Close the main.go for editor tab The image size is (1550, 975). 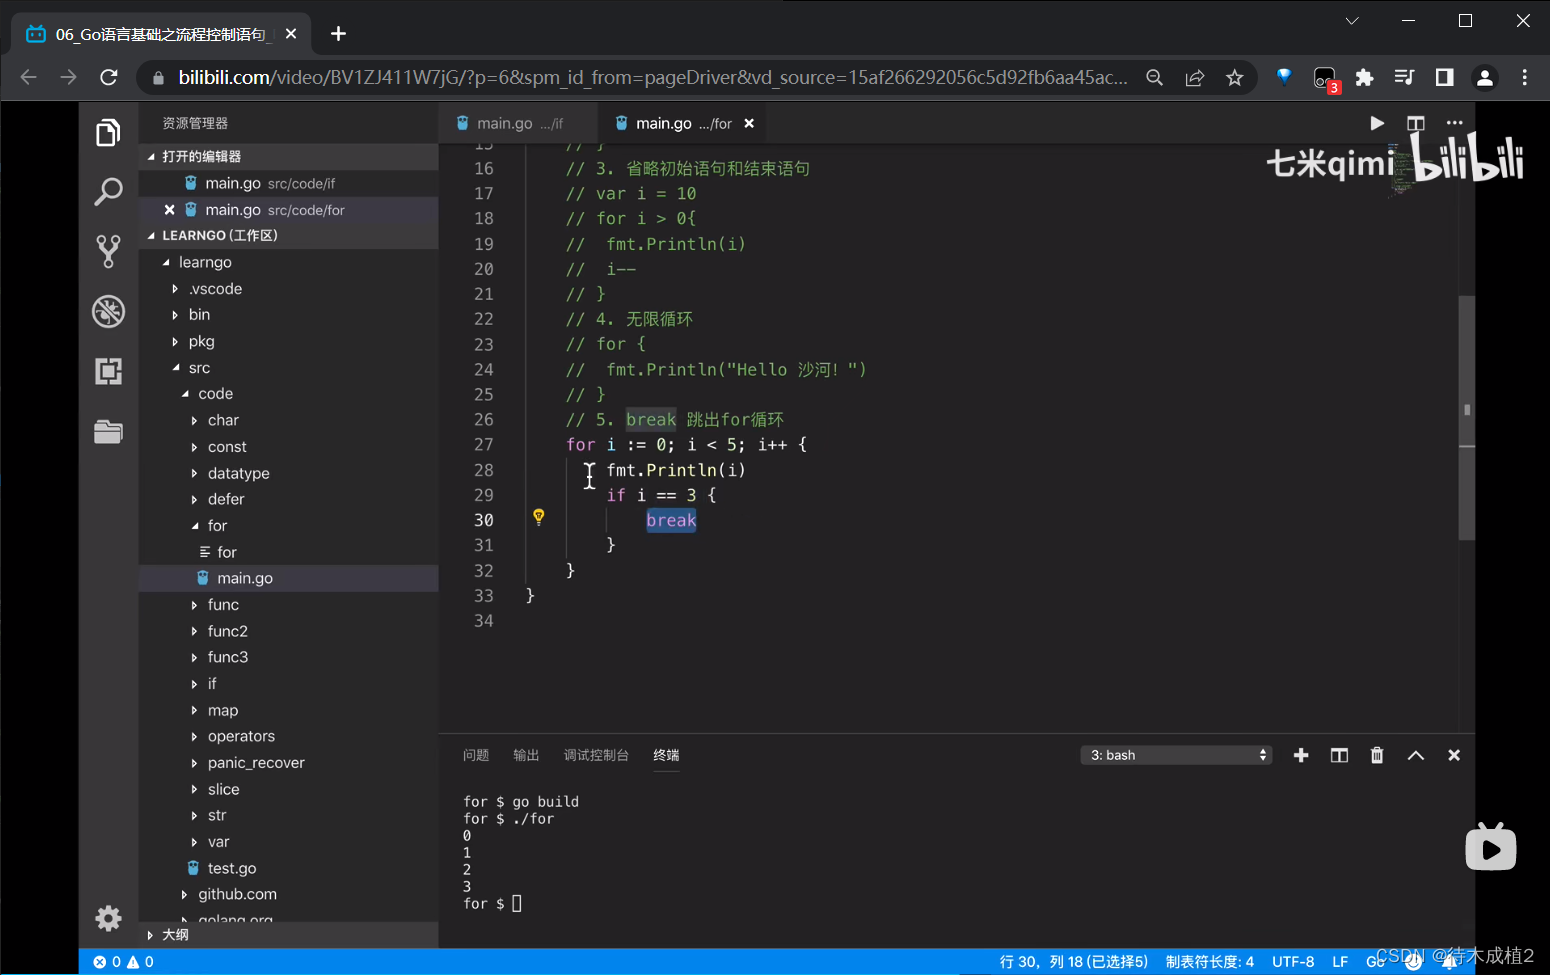(x=749, y=123)
